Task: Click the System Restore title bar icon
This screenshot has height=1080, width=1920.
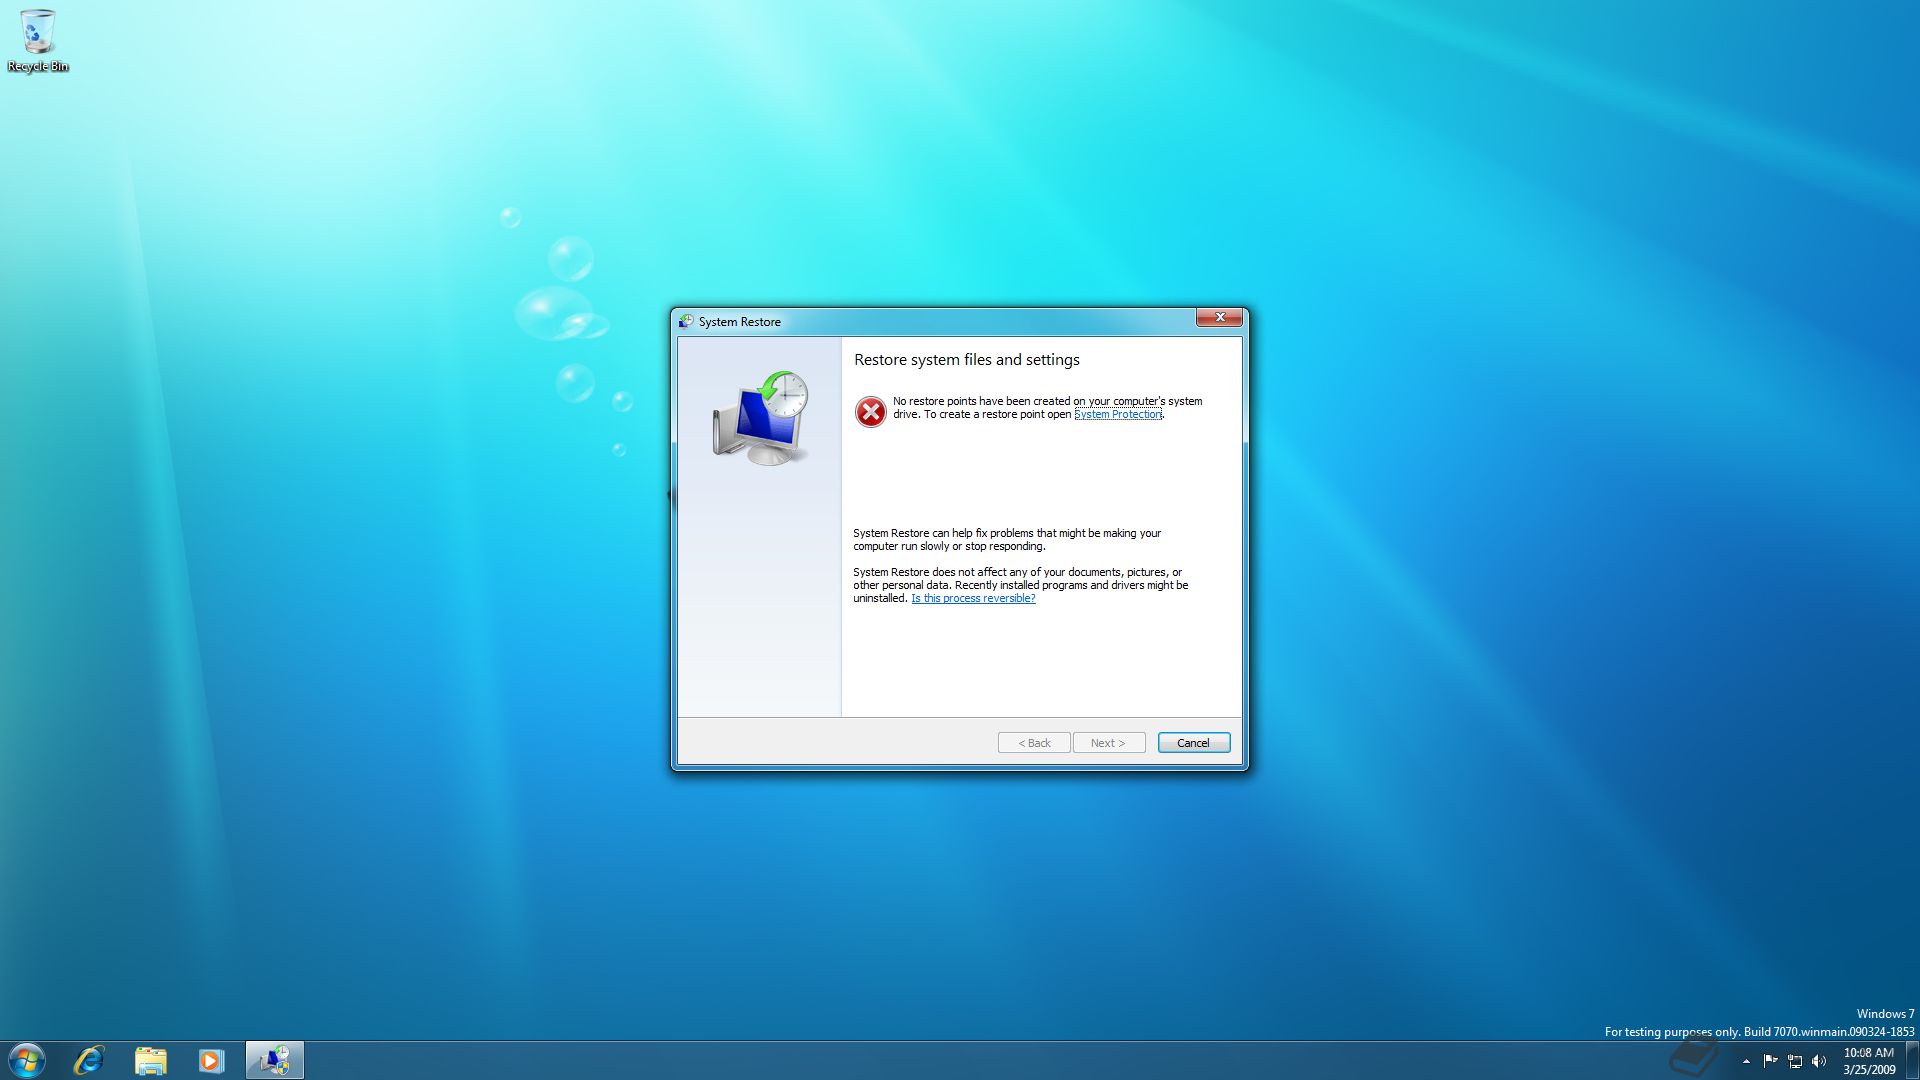Action: pos(686,322)
